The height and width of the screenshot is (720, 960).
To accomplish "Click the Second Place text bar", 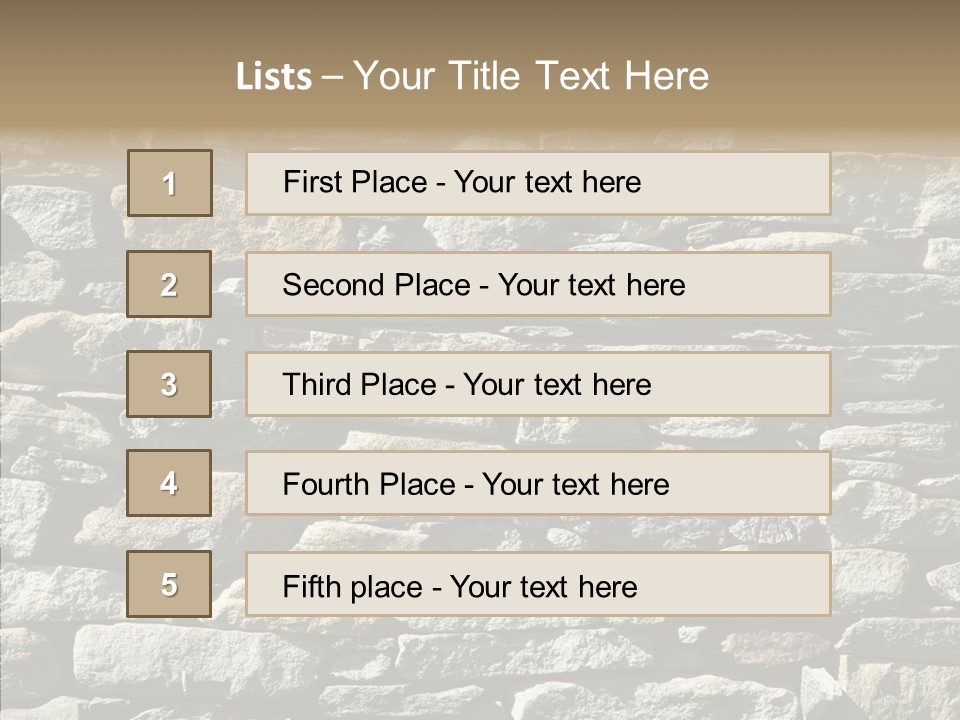I will 538,284.
